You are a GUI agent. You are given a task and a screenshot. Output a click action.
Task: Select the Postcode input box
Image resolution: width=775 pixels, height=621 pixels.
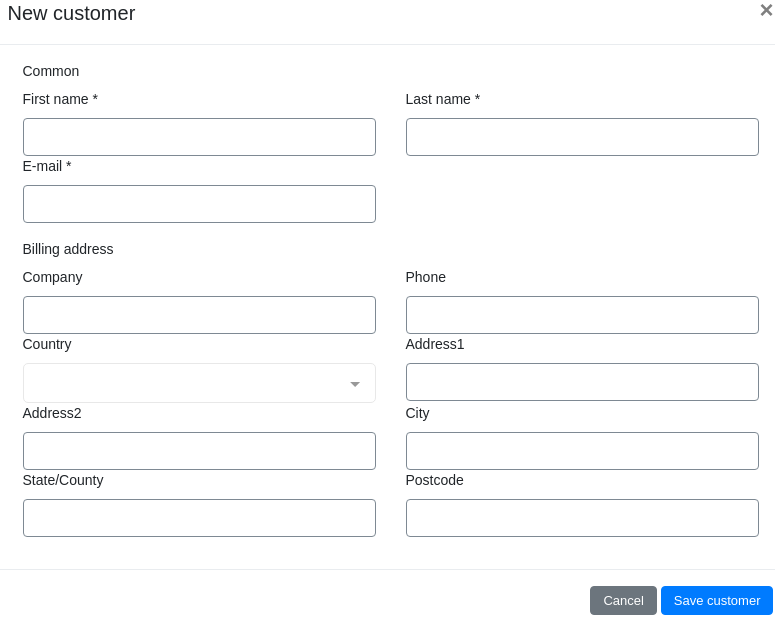[582, 518]
